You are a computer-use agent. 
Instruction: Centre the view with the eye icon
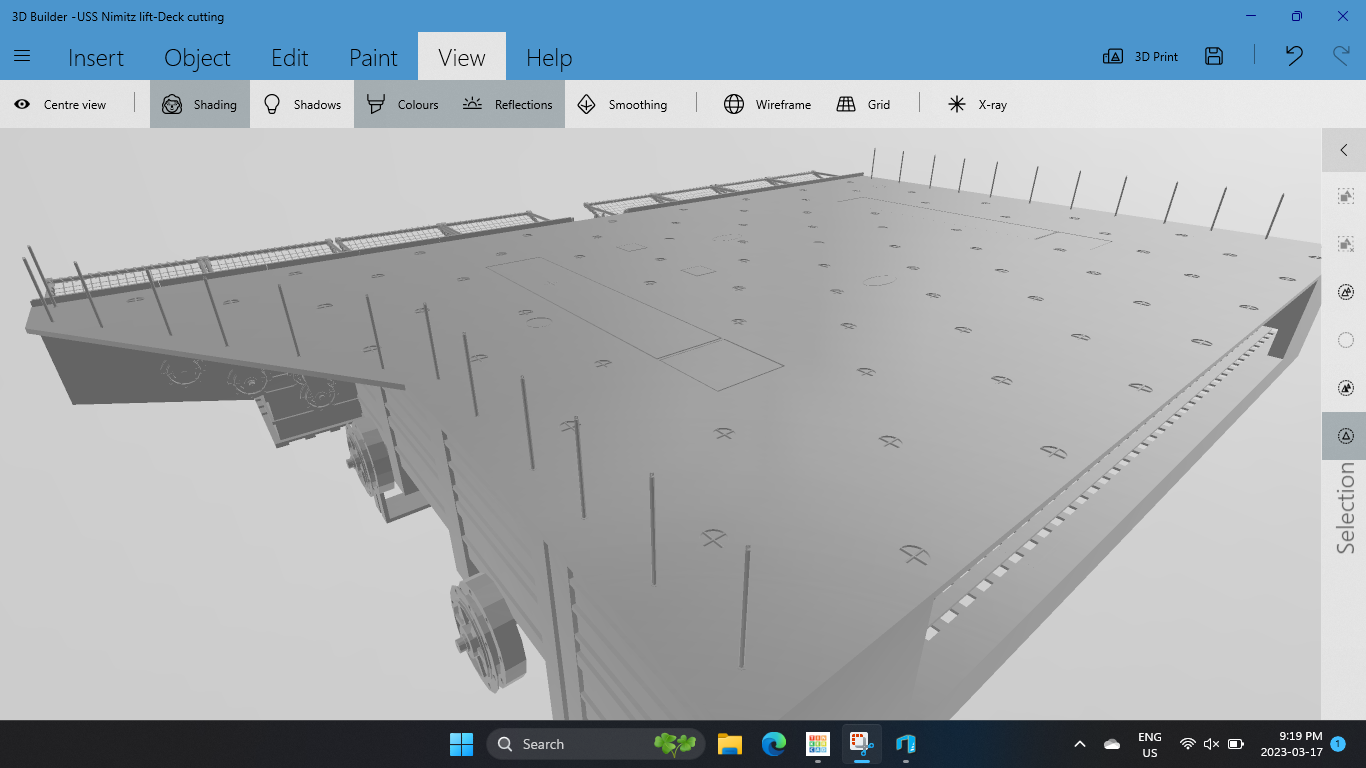point(60,104)
